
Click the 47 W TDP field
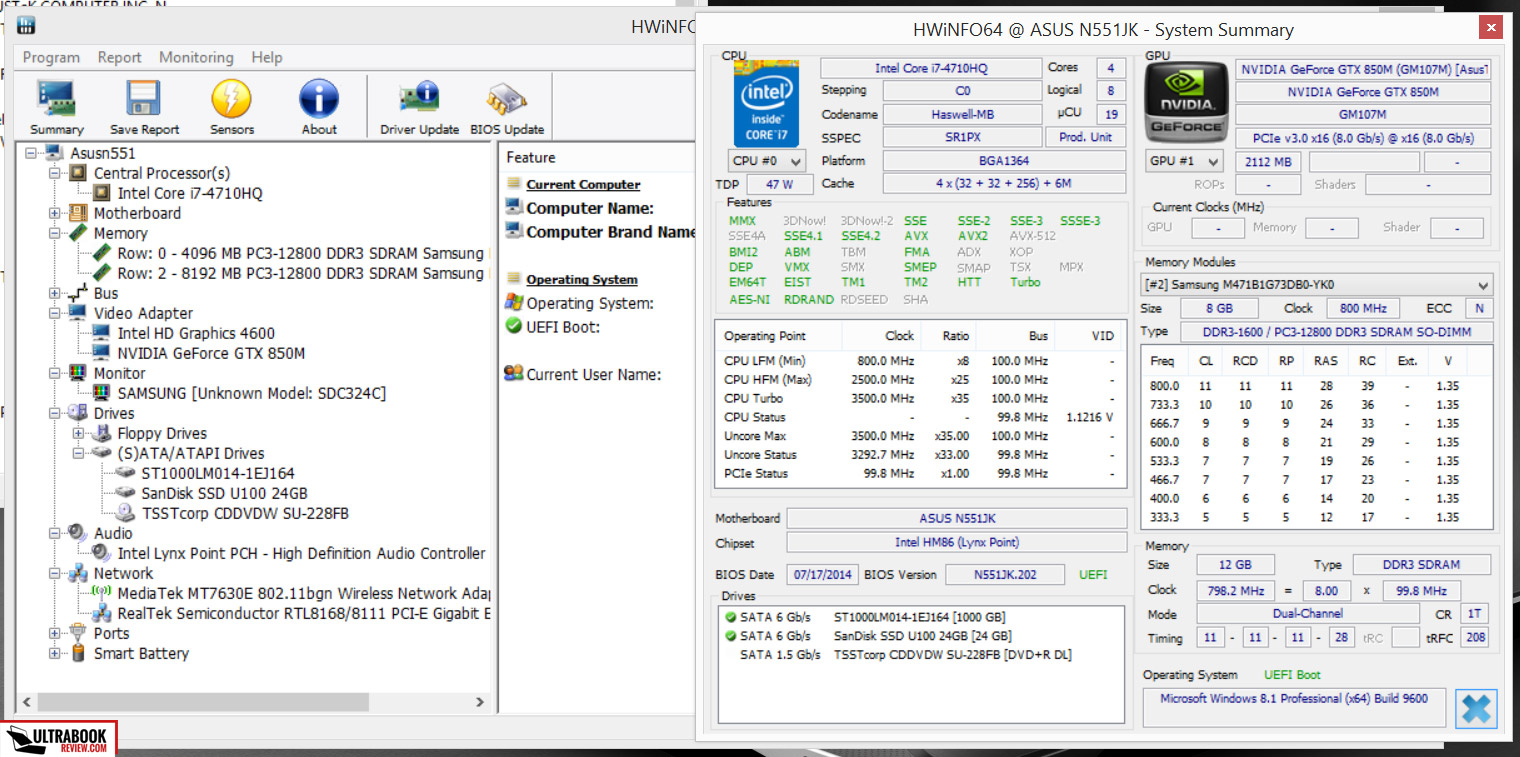click(779, 184)
